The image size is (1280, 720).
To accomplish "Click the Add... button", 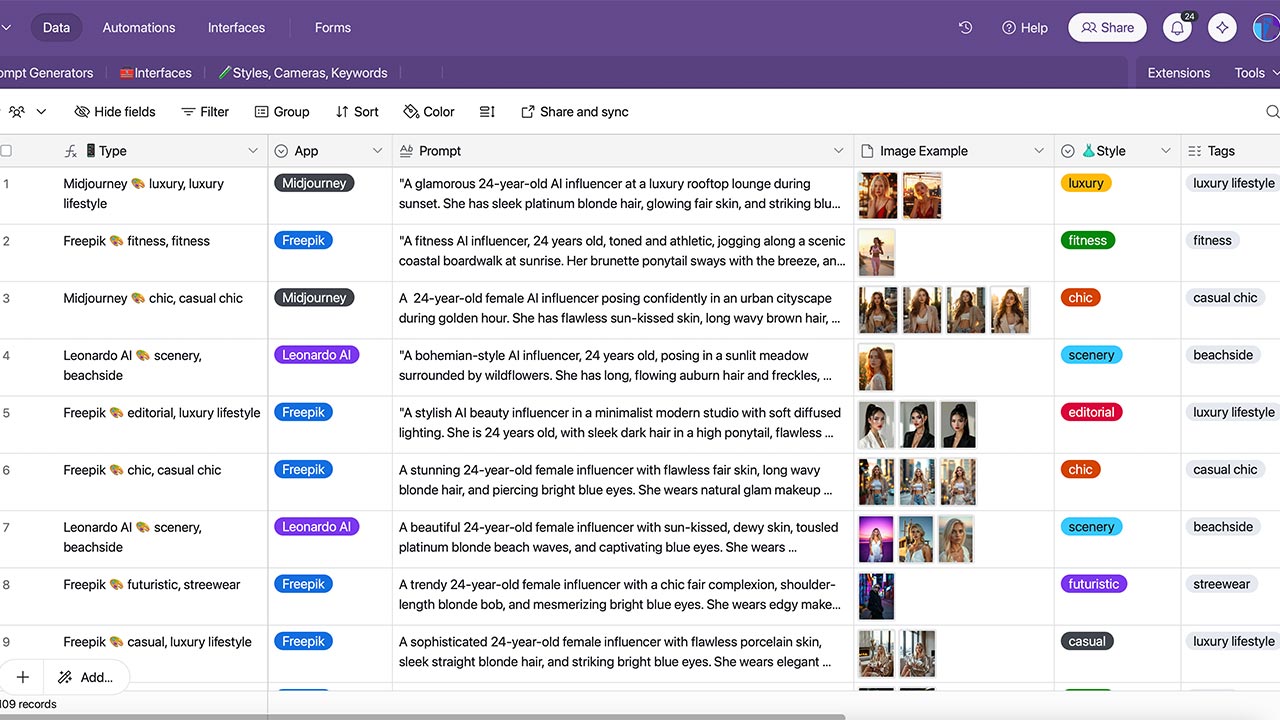I will coord(86,677).
